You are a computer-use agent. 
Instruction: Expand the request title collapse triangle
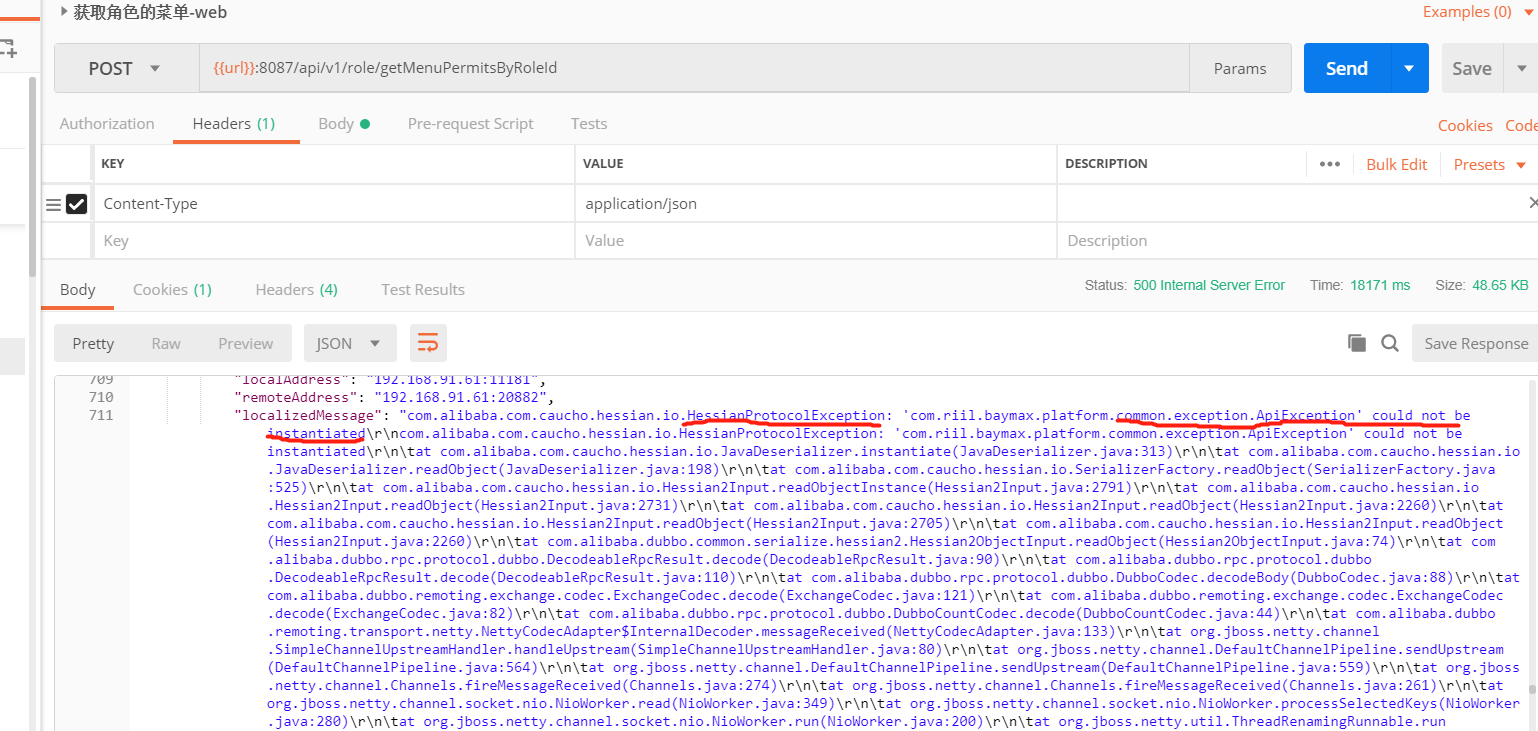[x=64, y=12]
